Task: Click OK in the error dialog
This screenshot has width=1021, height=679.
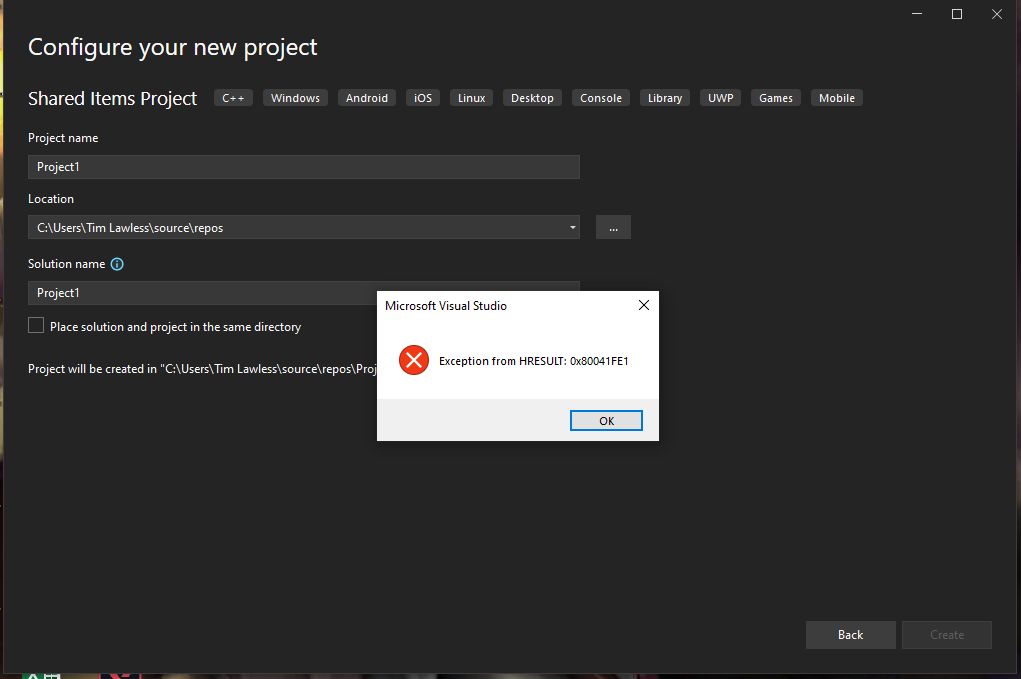Action: pos(606,421)
